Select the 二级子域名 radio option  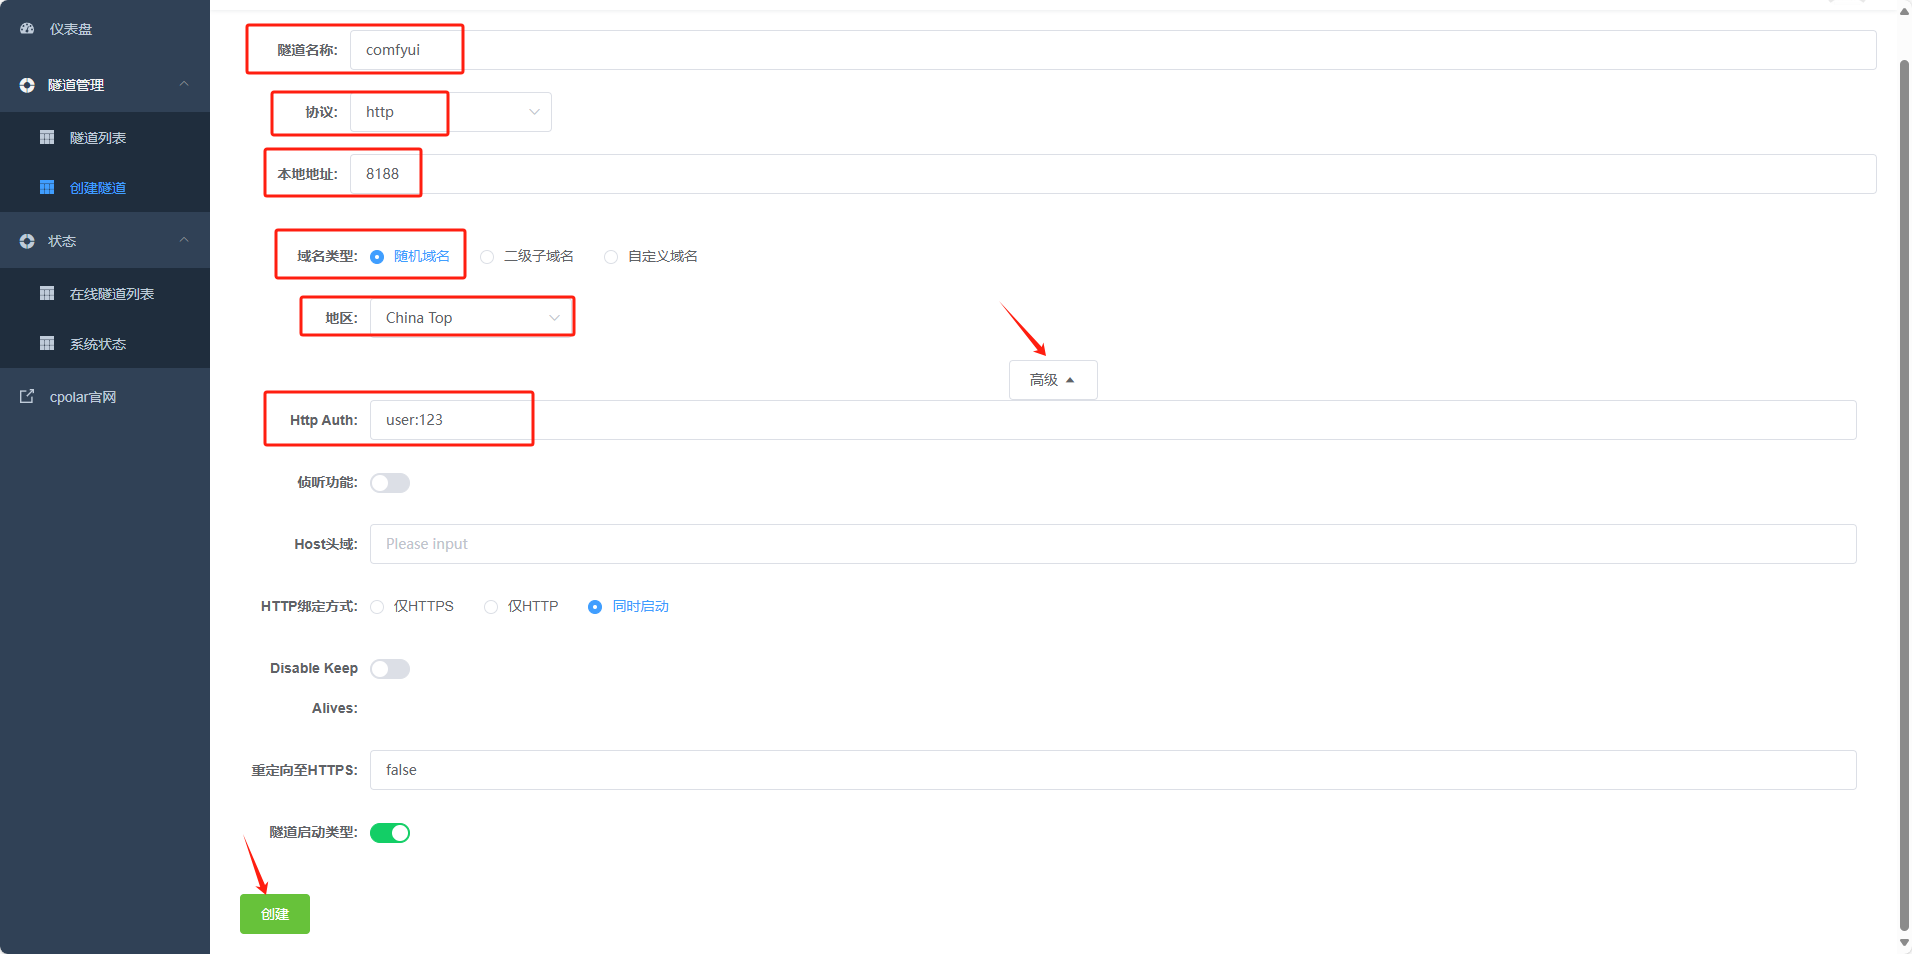tap(487, 257)
